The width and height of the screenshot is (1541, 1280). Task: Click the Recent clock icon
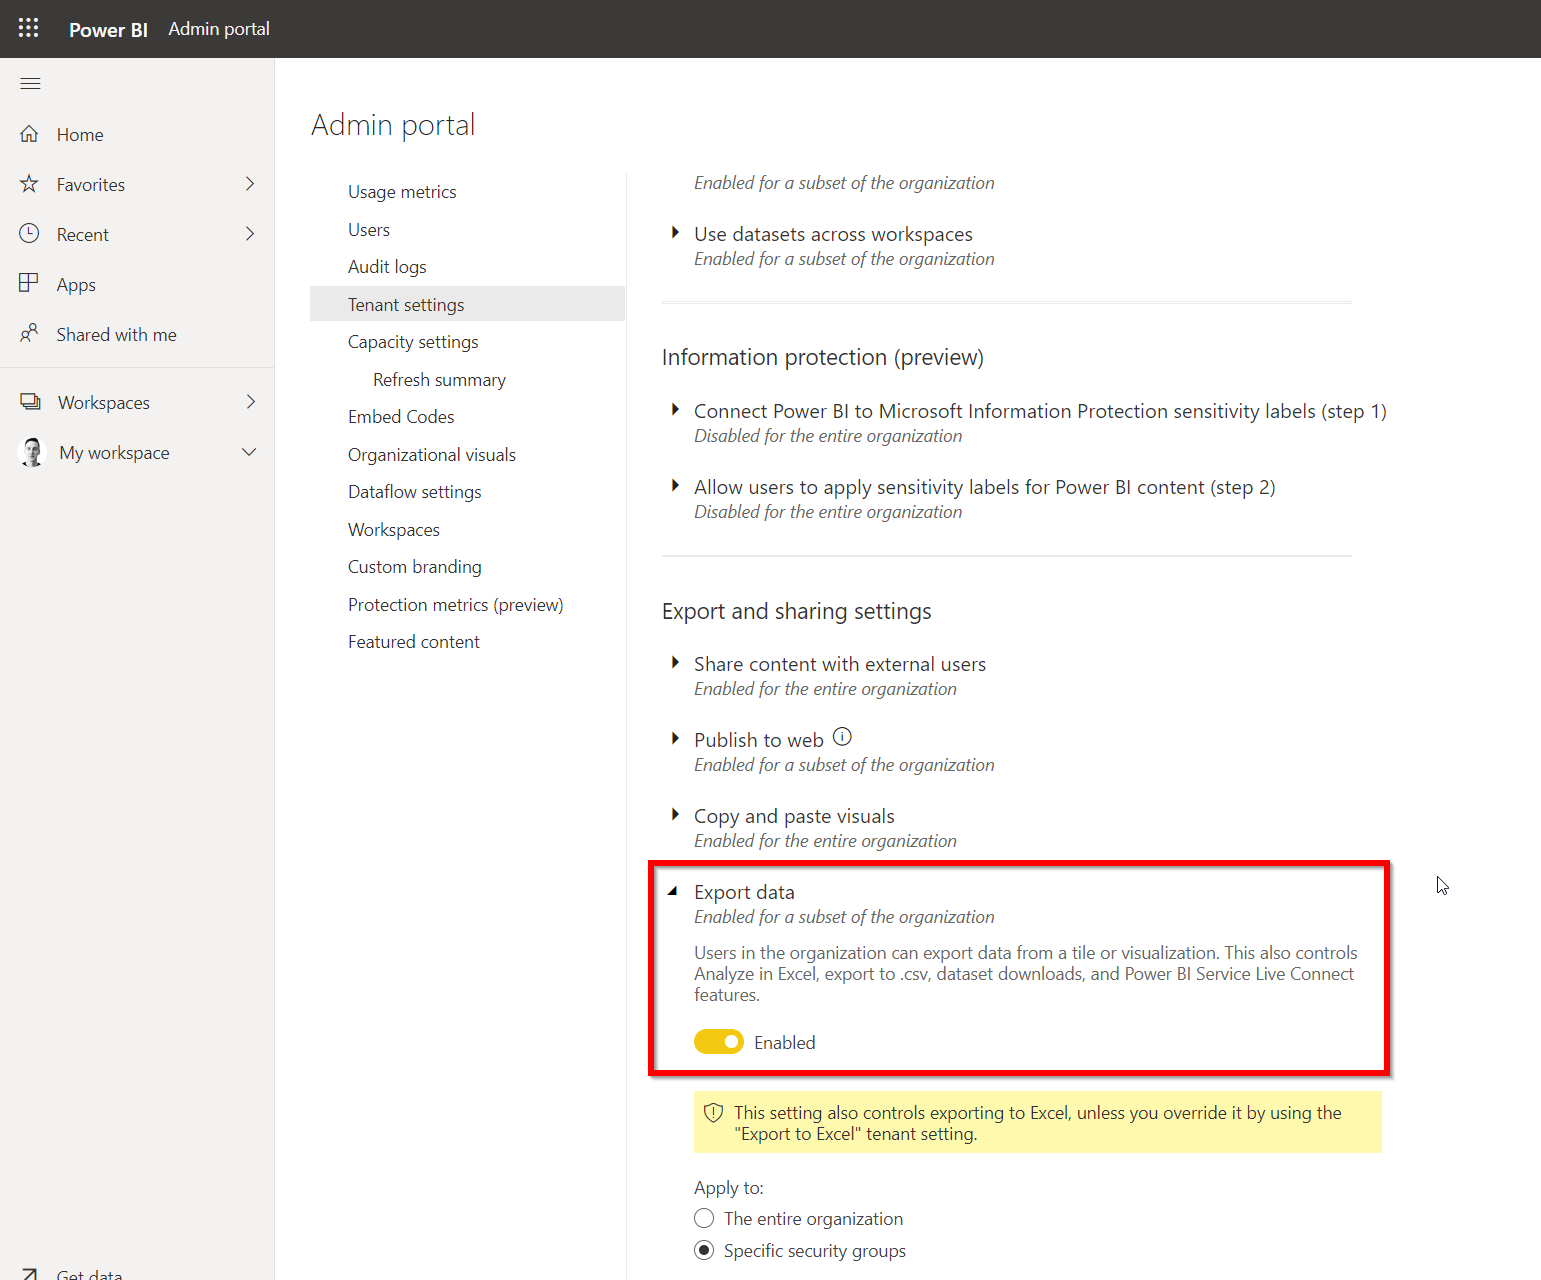tap(30, 234)
